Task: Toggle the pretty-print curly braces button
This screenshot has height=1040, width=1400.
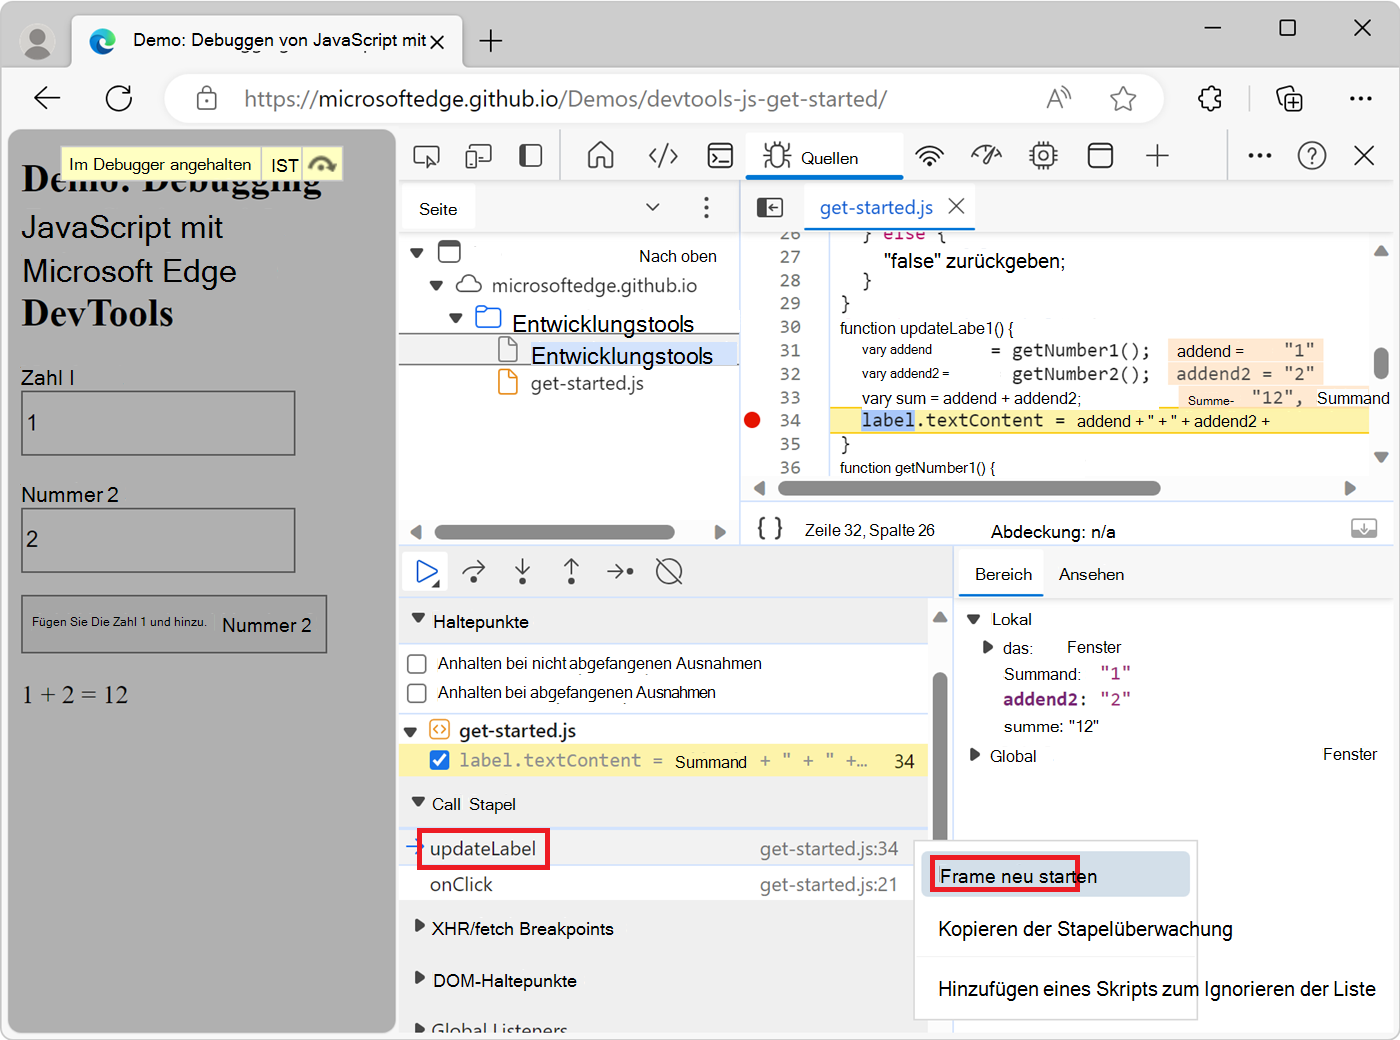Action: tap(769, 529)
